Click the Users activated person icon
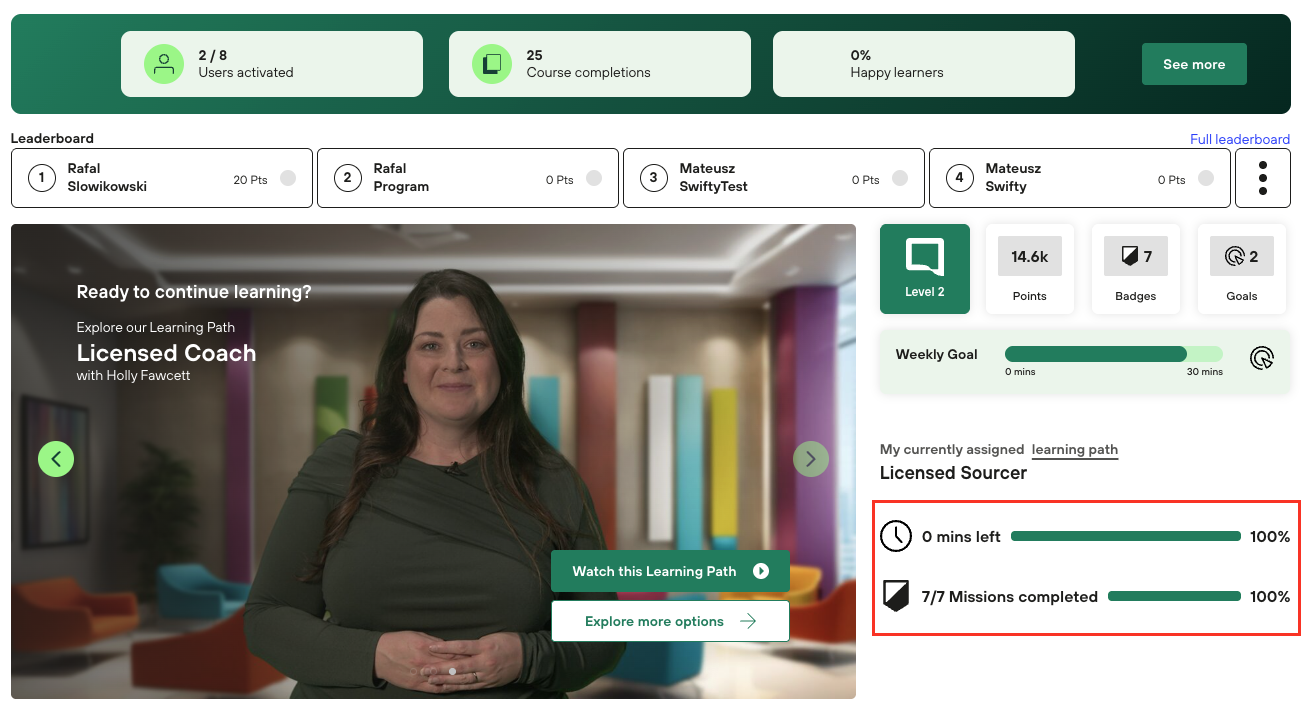1309x727 pixels. [x=164, y=64]
